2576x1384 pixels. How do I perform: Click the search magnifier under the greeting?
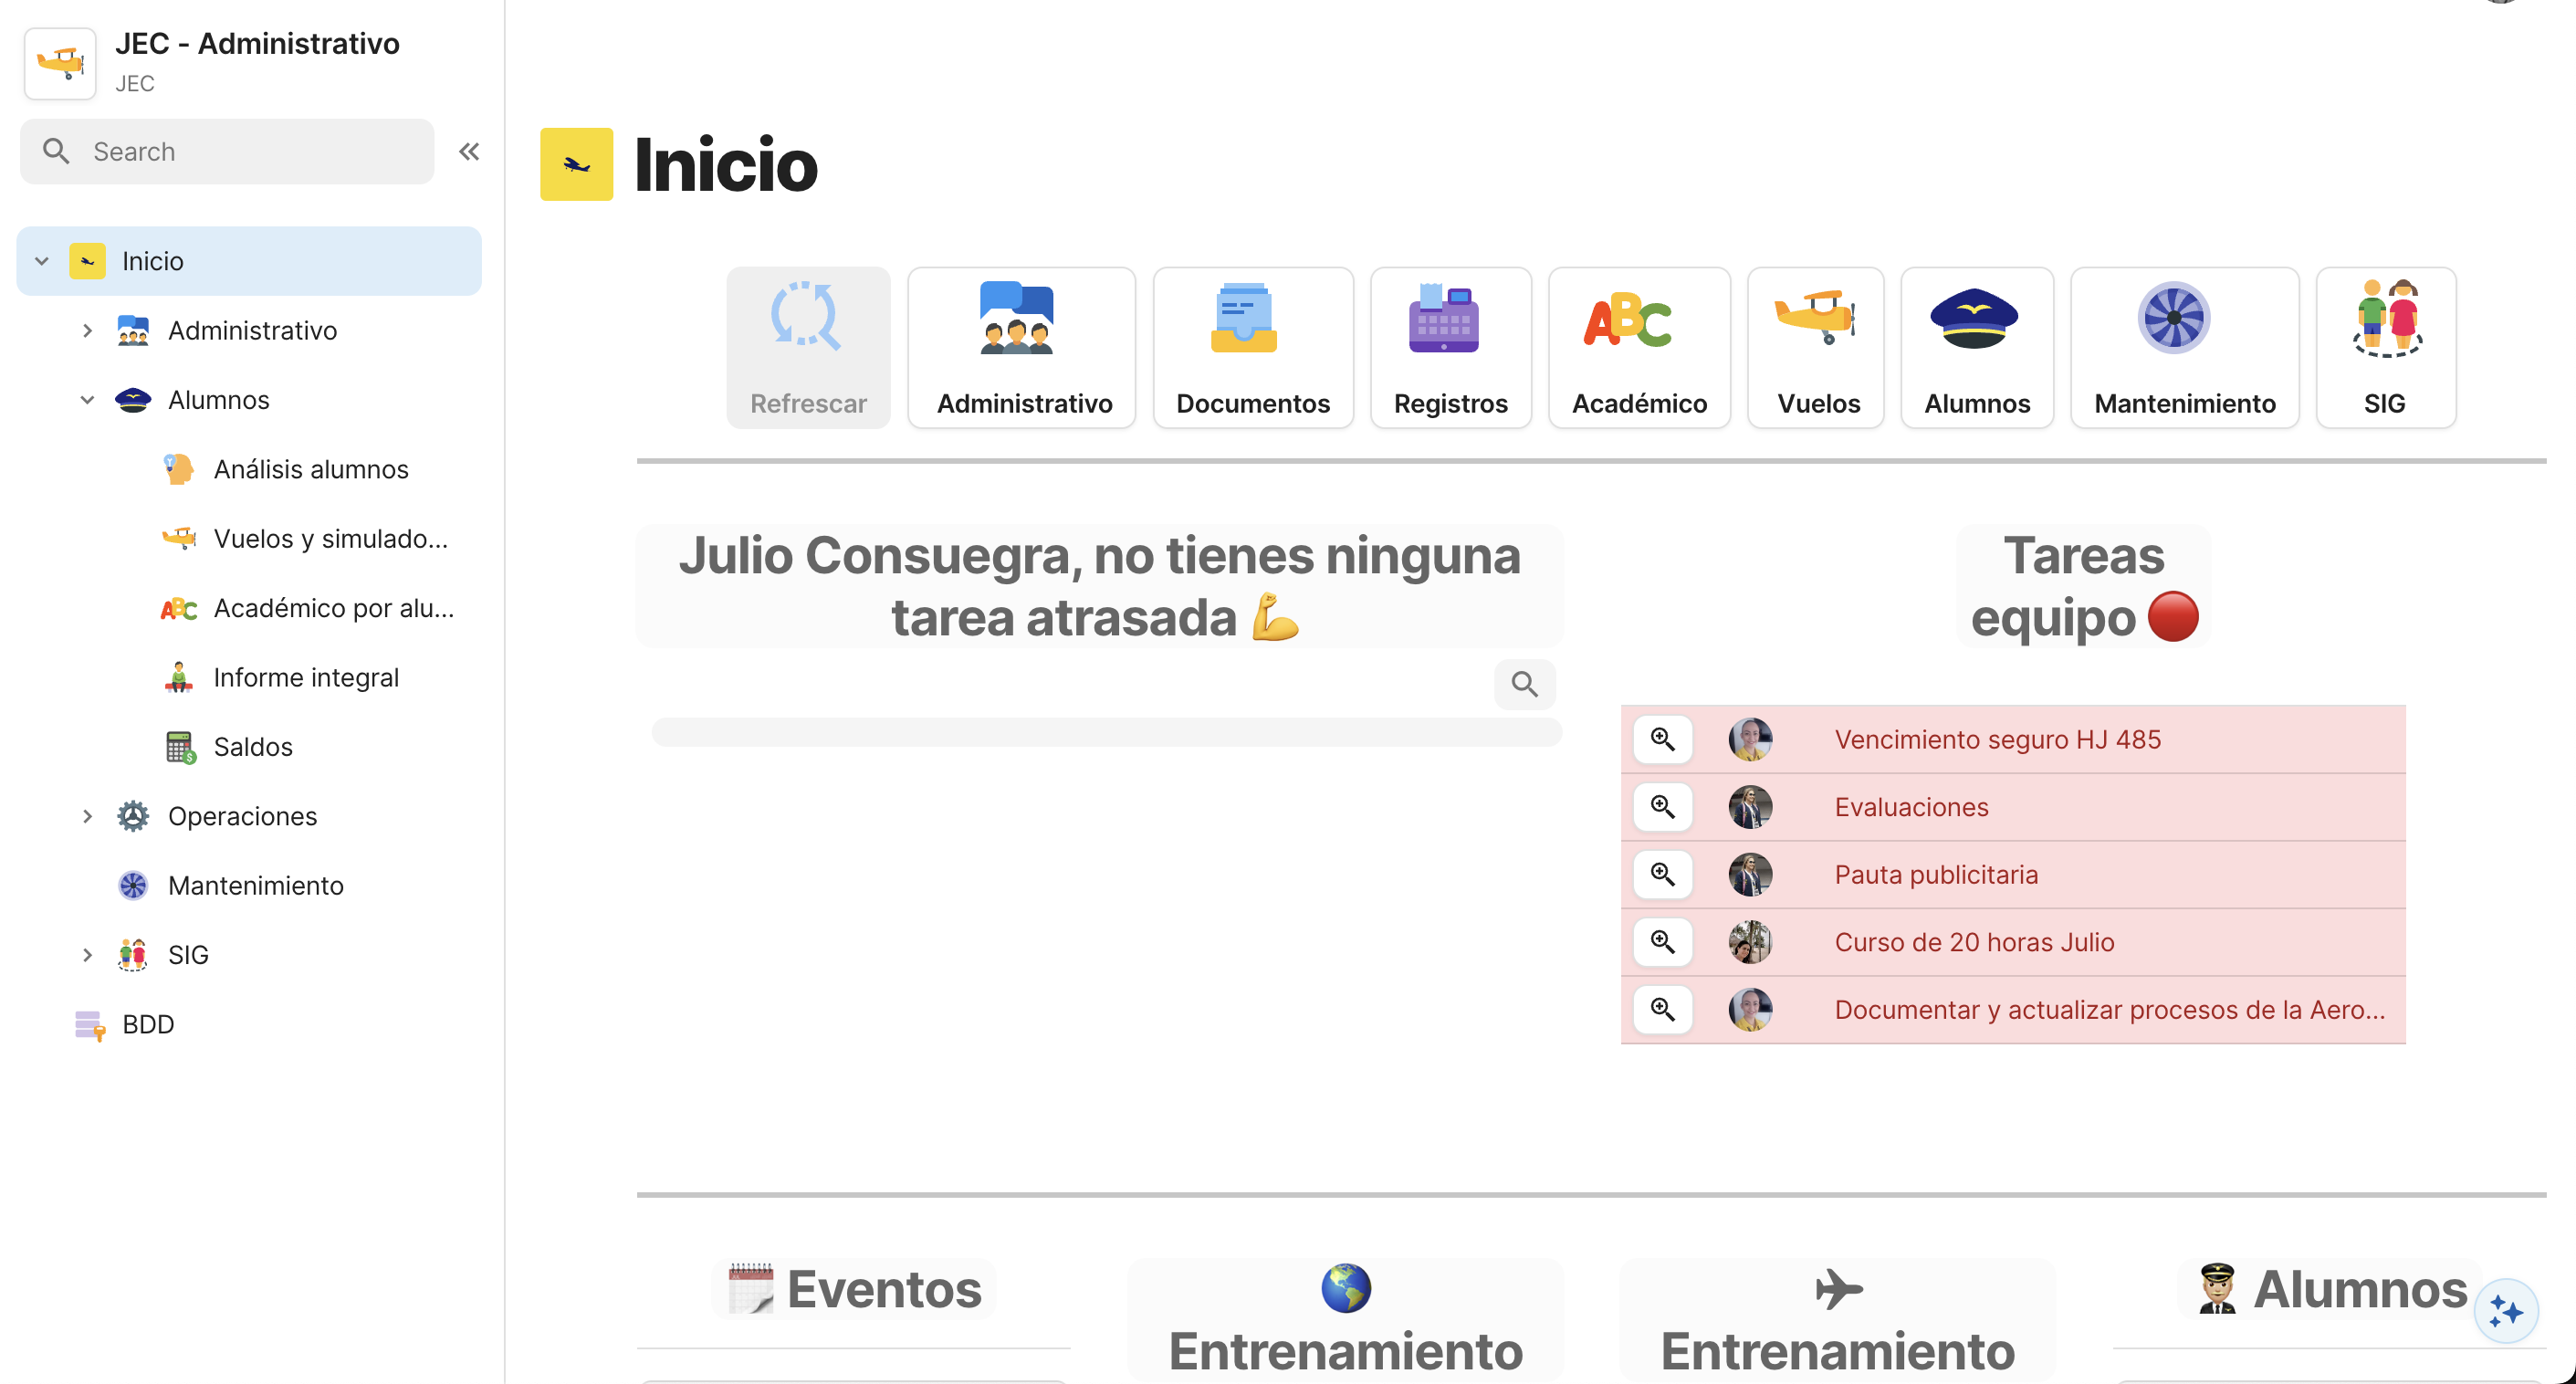coord(1524,684)
